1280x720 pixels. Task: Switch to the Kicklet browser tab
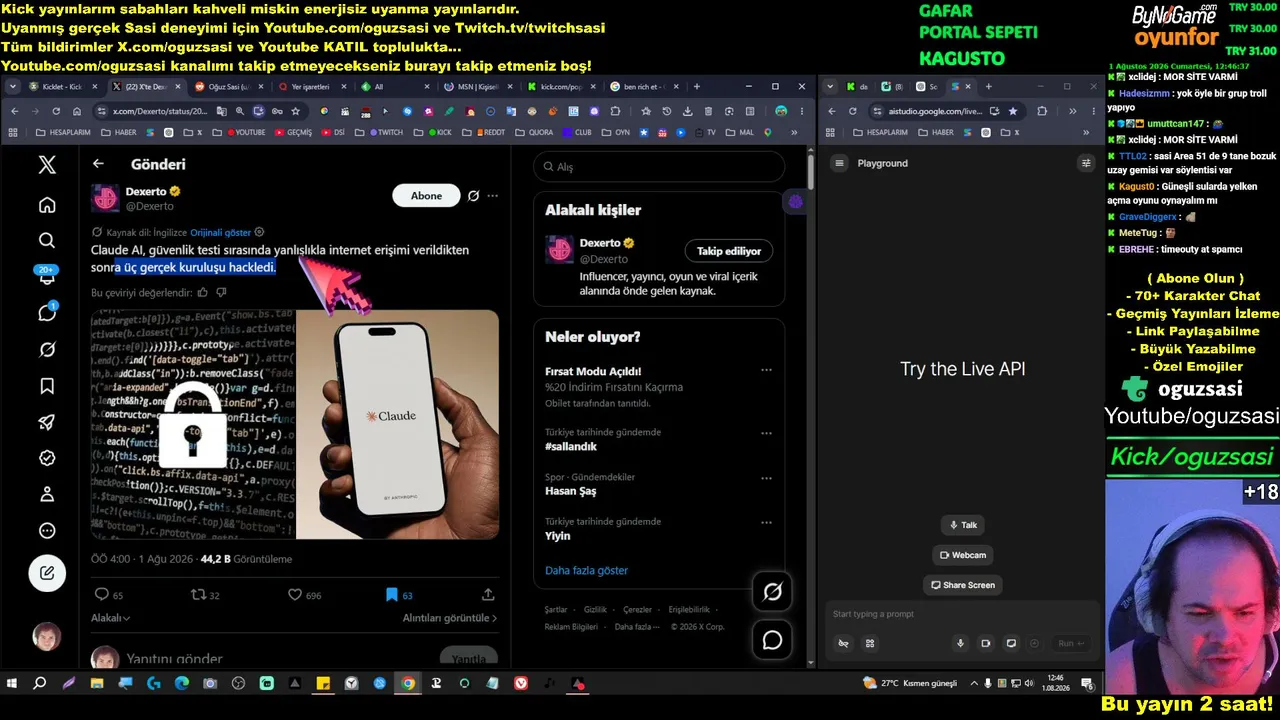coord(62,87)
